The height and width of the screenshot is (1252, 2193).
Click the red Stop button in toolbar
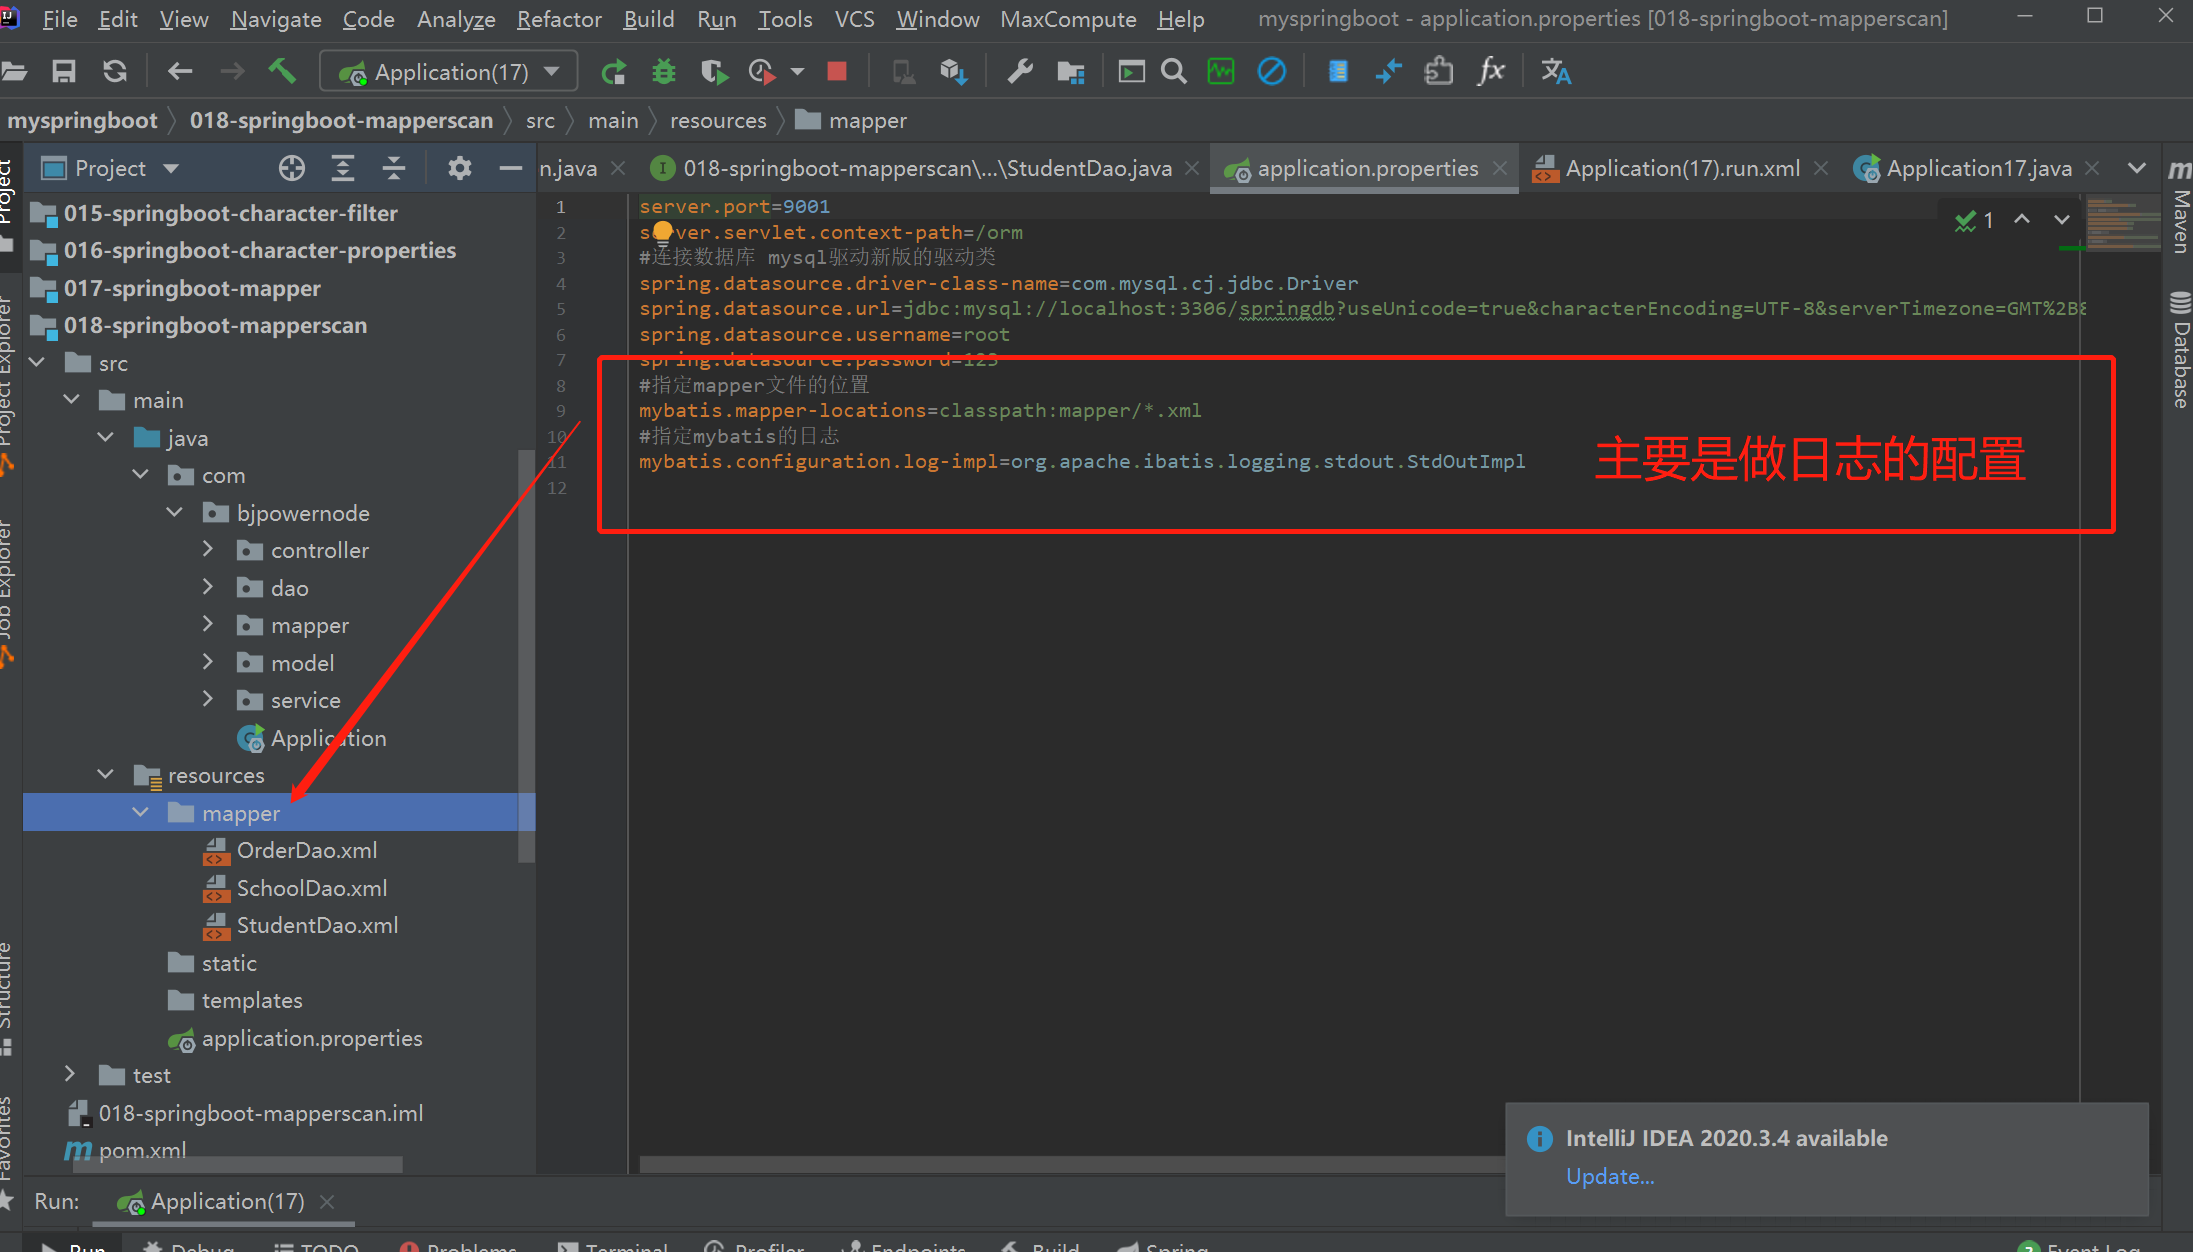click(837, 72)
